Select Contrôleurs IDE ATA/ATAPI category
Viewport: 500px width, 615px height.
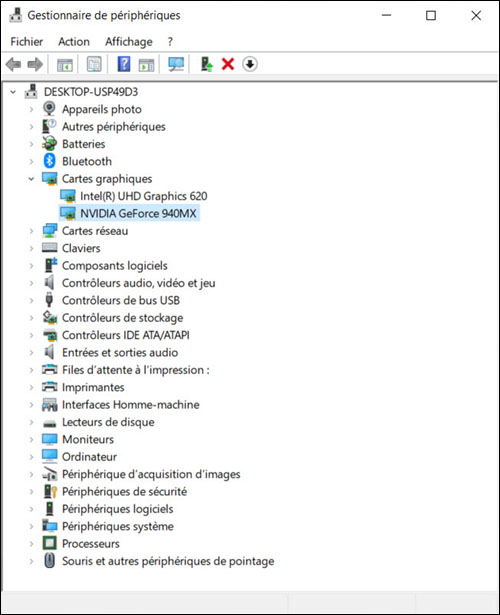126,335
